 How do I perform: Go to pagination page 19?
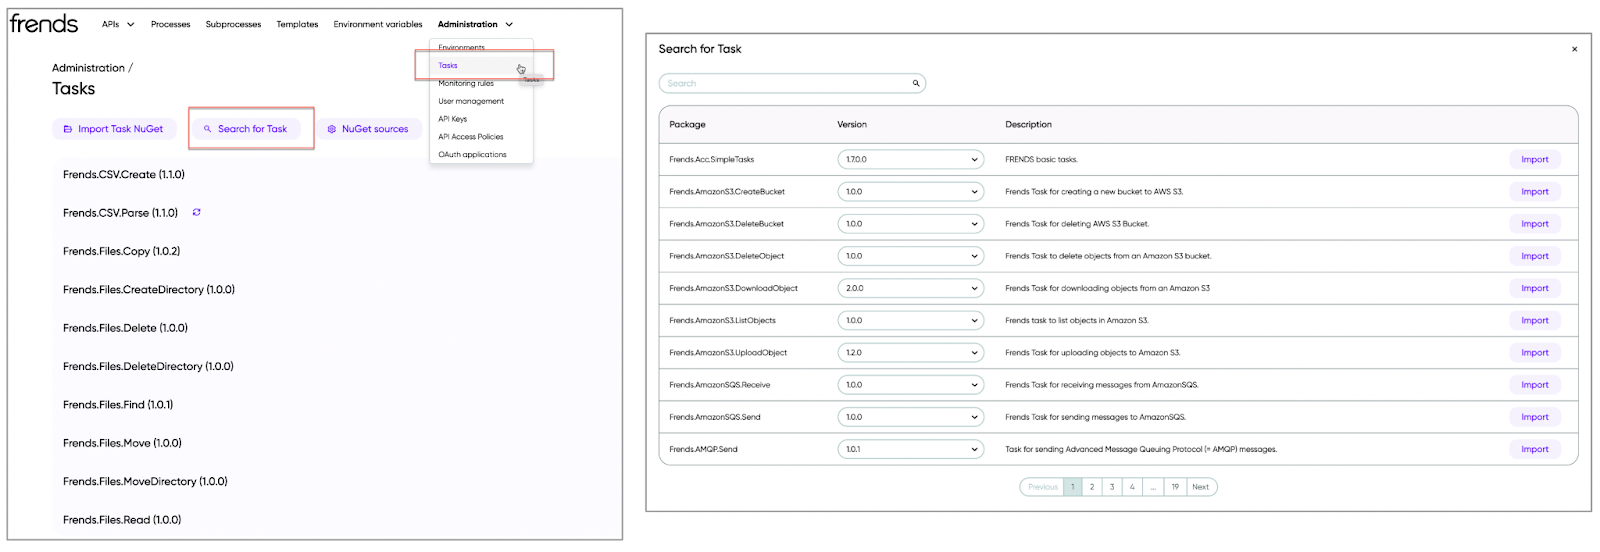[x=1175, y=487]
